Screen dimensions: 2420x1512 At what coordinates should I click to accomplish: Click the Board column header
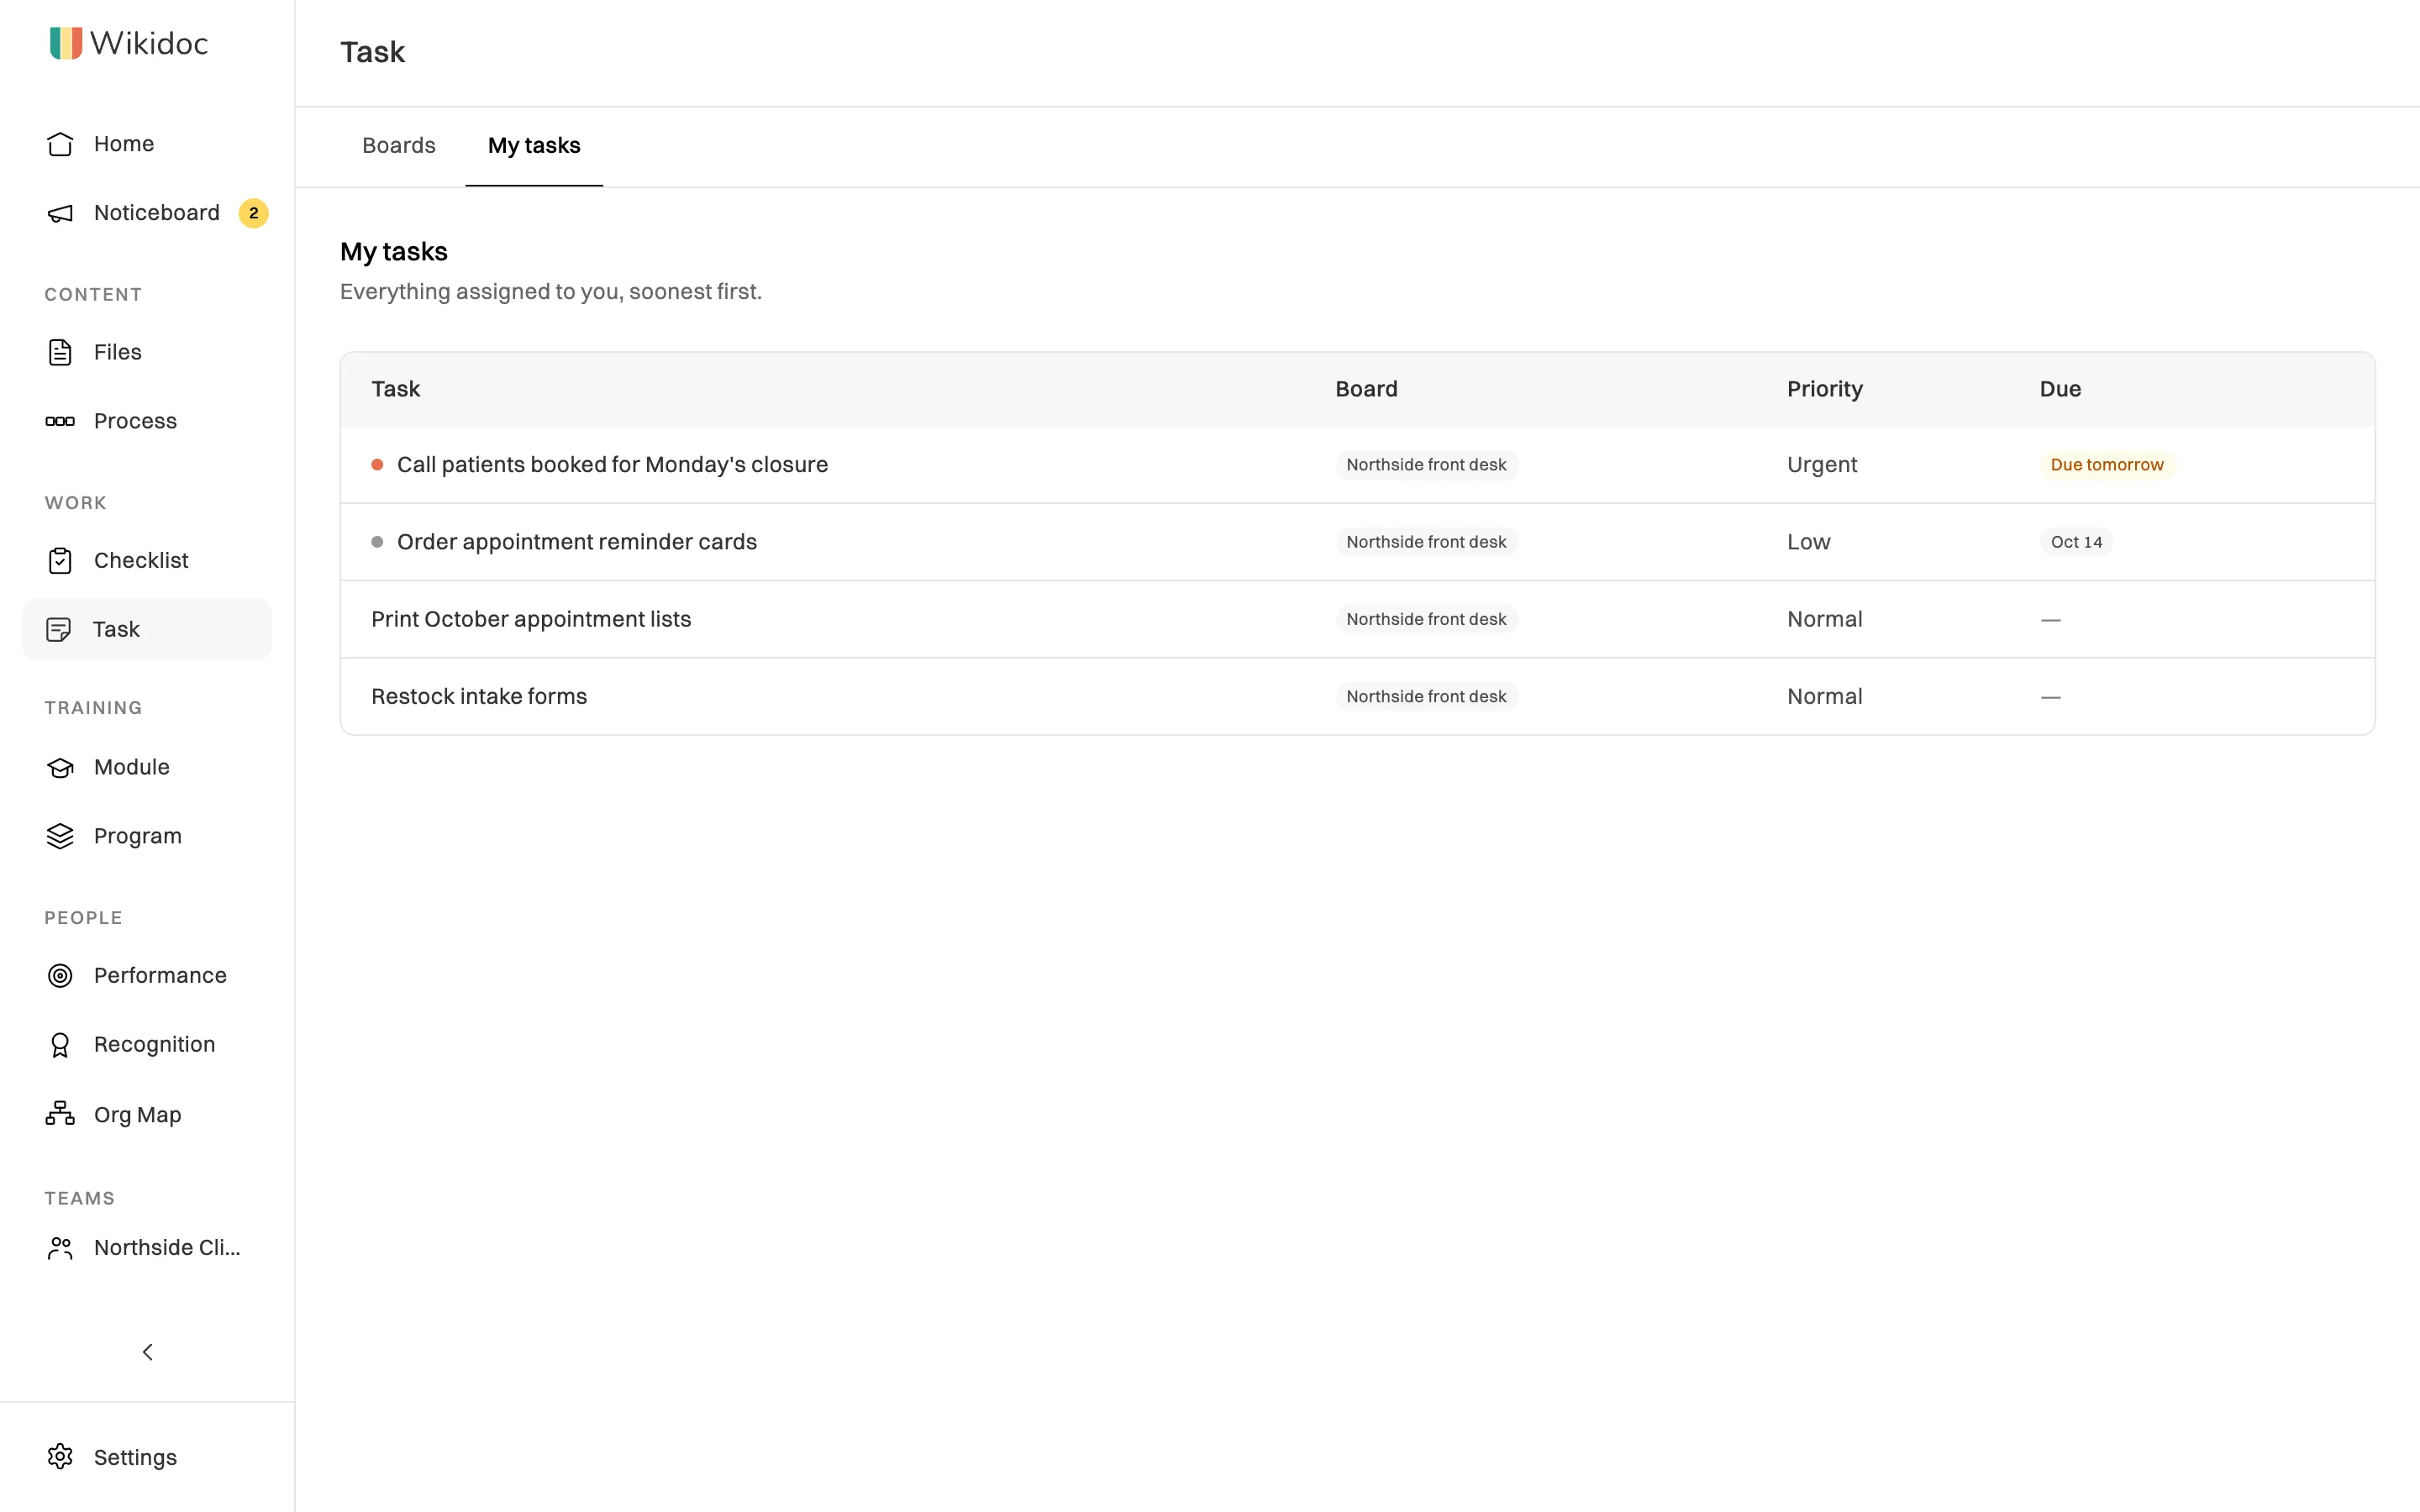[x=1366, y=389]
